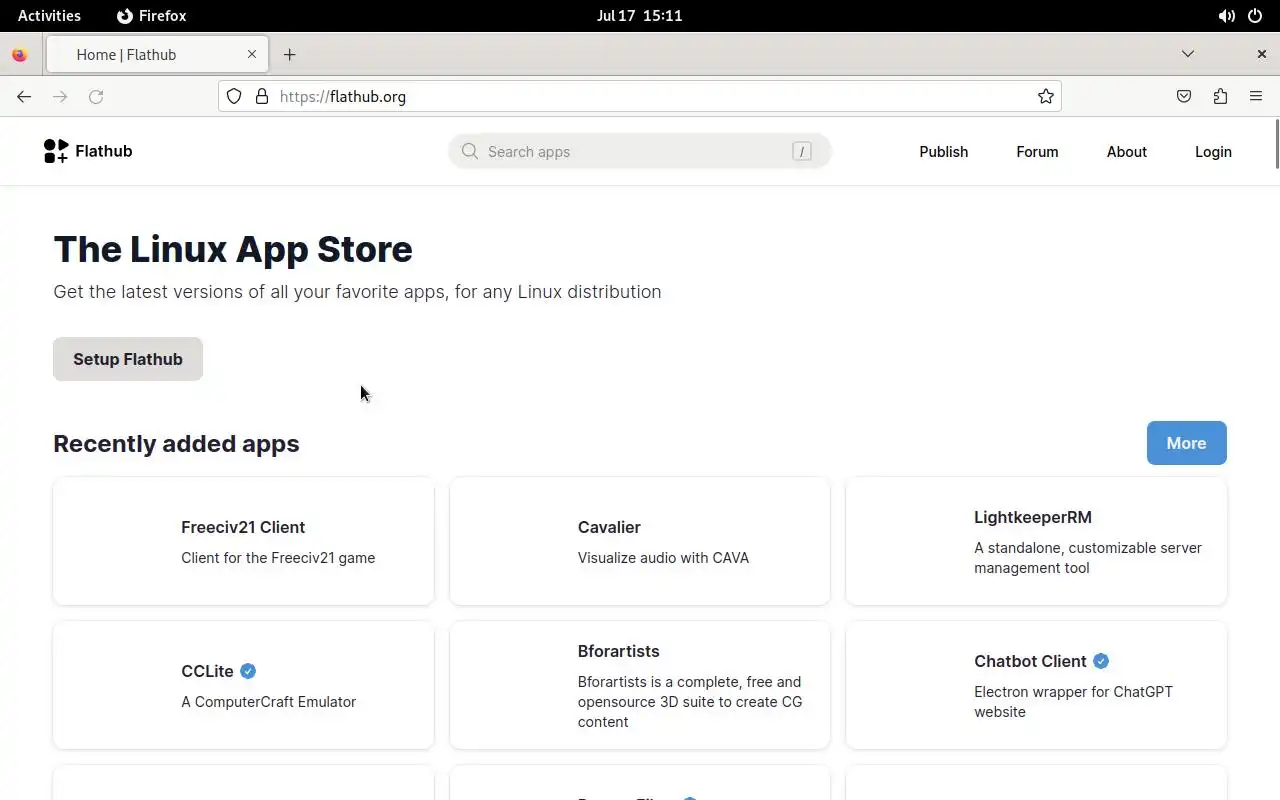Select the Home | Flathub tab
Viewport: 1280px width, 800px height.
pos(155,54)
